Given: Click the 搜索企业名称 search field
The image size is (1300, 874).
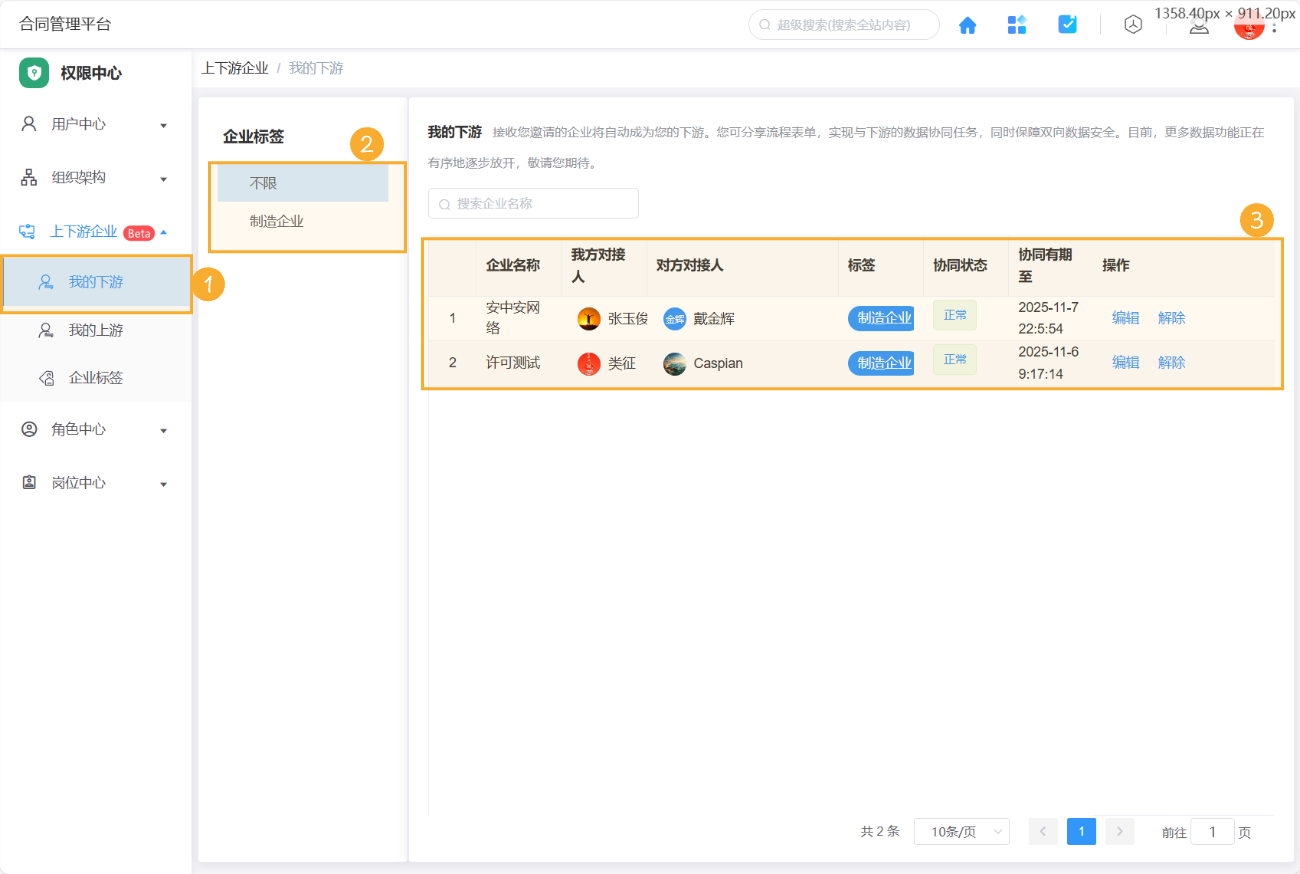Looking at the screenshot, I should 533,203.
